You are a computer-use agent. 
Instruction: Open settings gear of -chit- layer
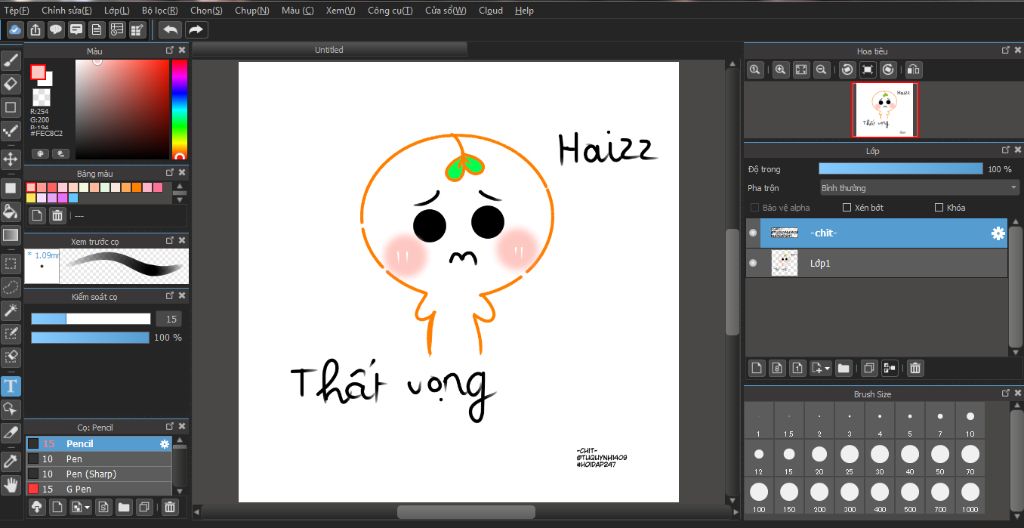pyautogui.click(x=998, y=233)
